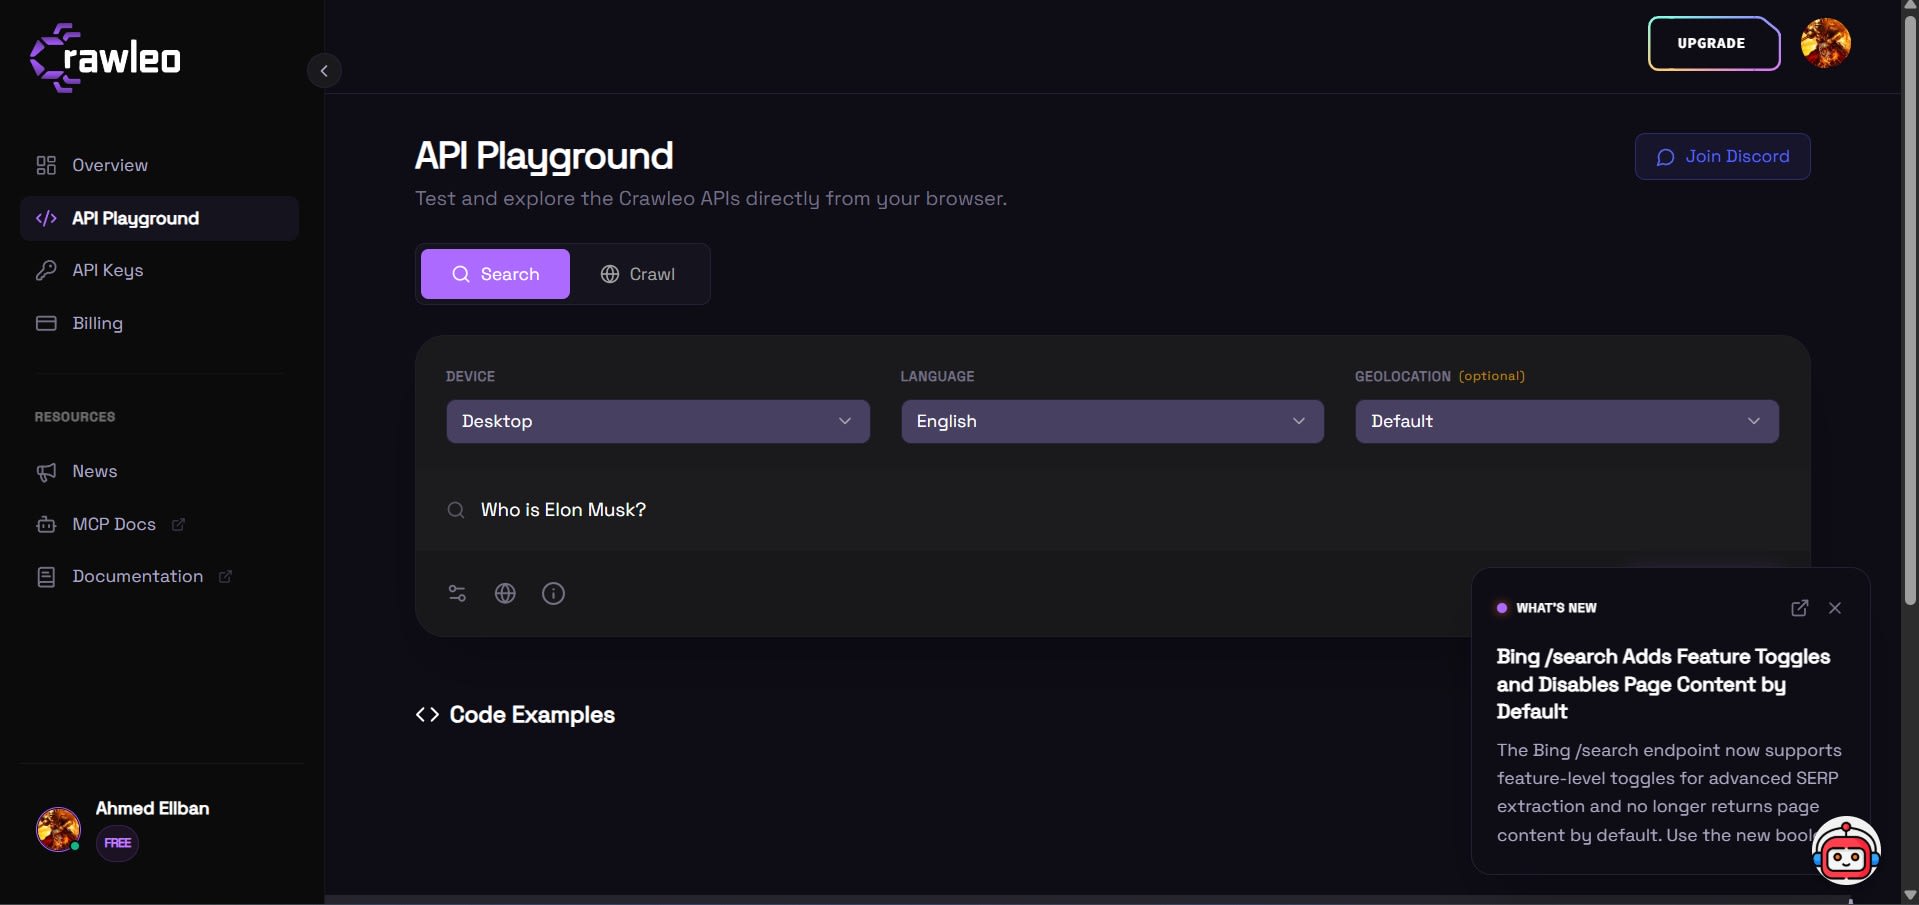1919x905 pixels.
Task: Open the API Playground page
Action: (x=159, y=218)
